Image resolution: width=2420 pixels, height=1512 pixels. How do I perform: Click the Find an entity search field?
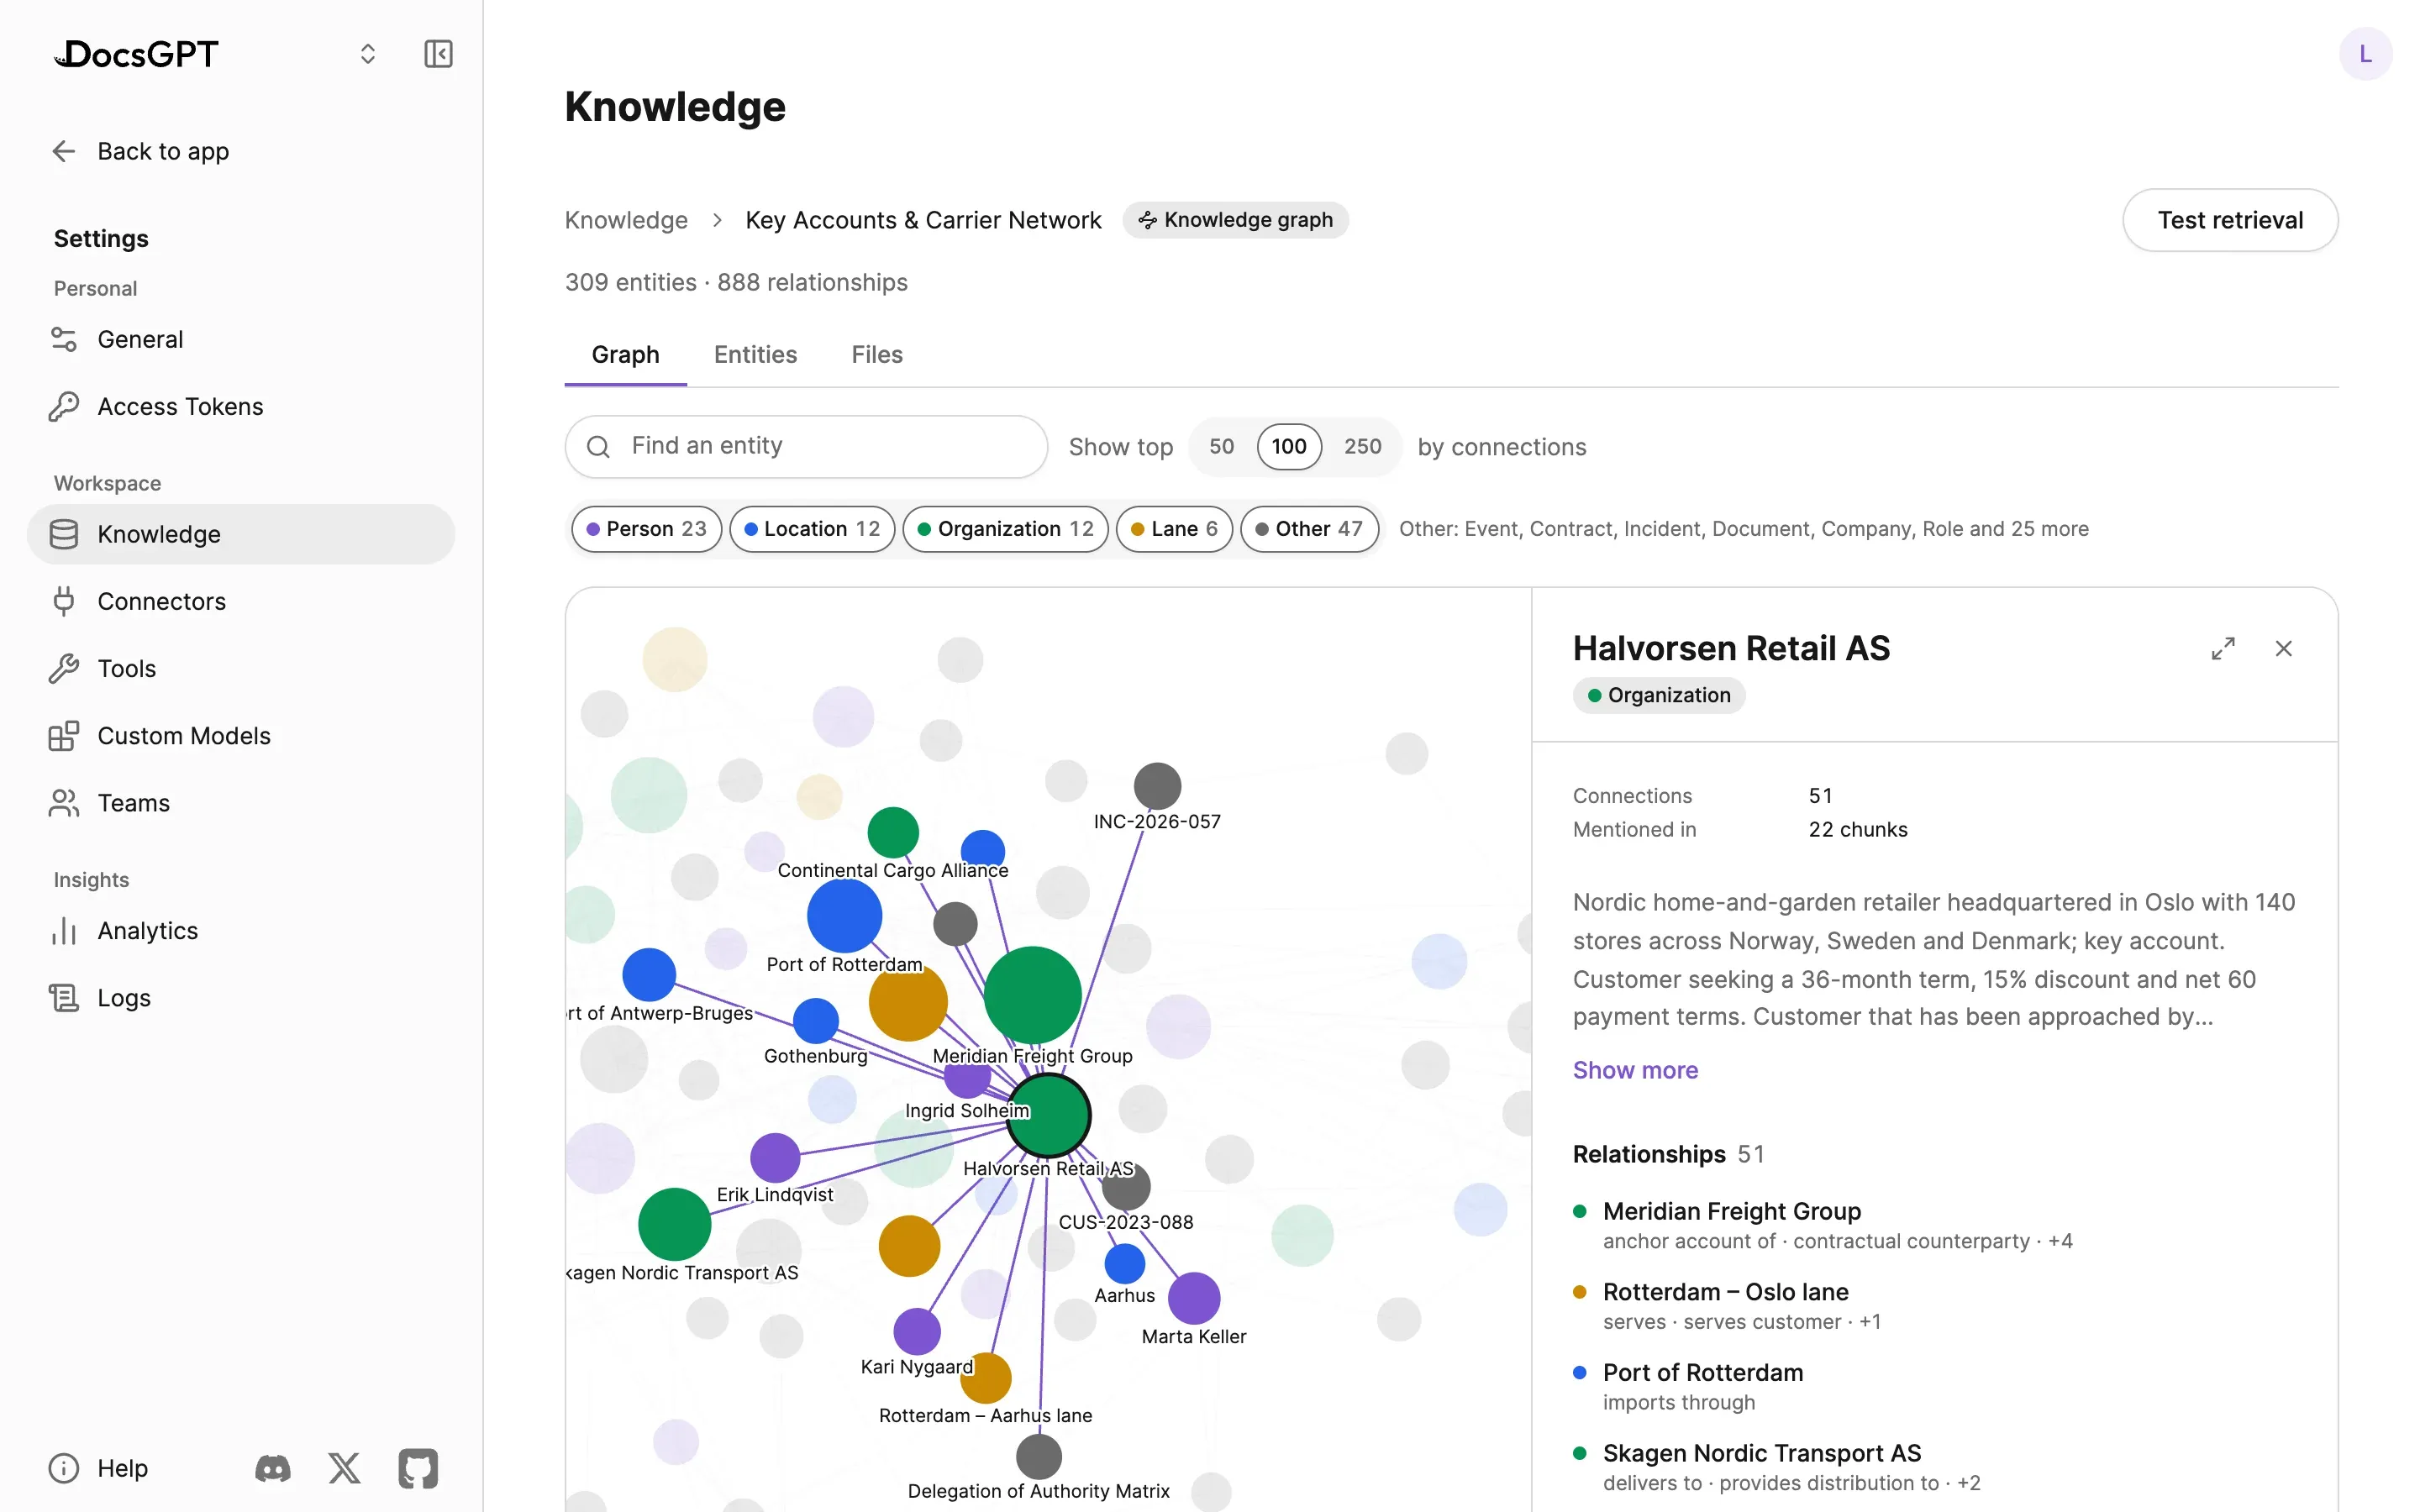[x=806, y=446]
